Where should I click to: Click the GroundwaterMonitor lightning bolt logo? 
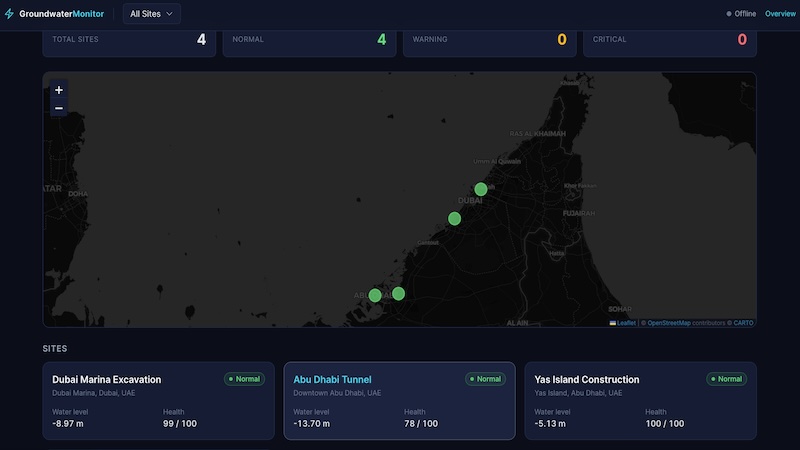(x=9, y=14)
